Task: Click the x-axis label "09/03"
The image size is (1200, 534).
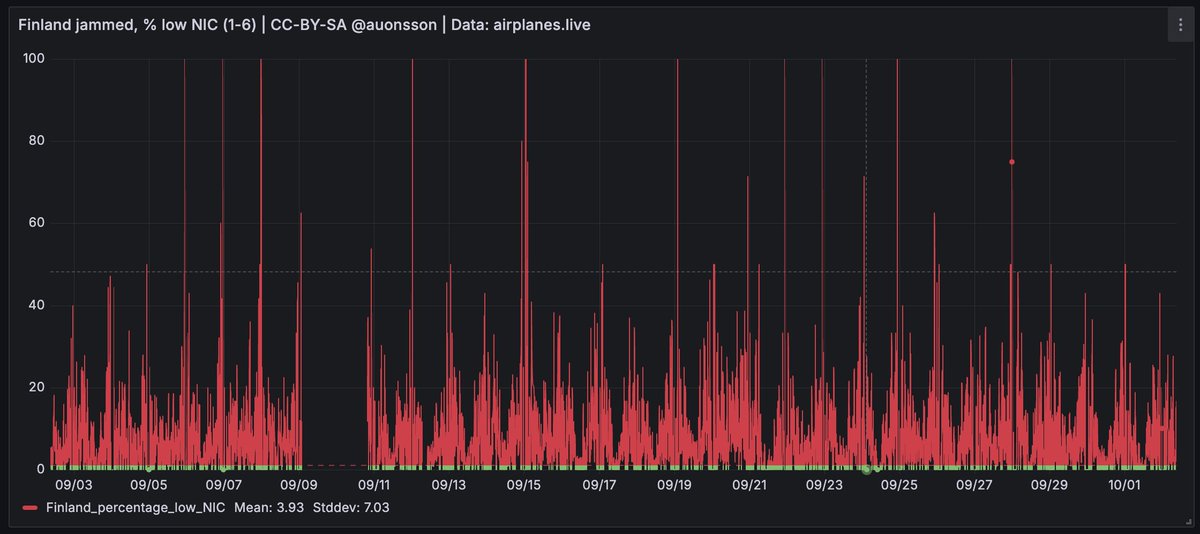Action: (73, 485)
